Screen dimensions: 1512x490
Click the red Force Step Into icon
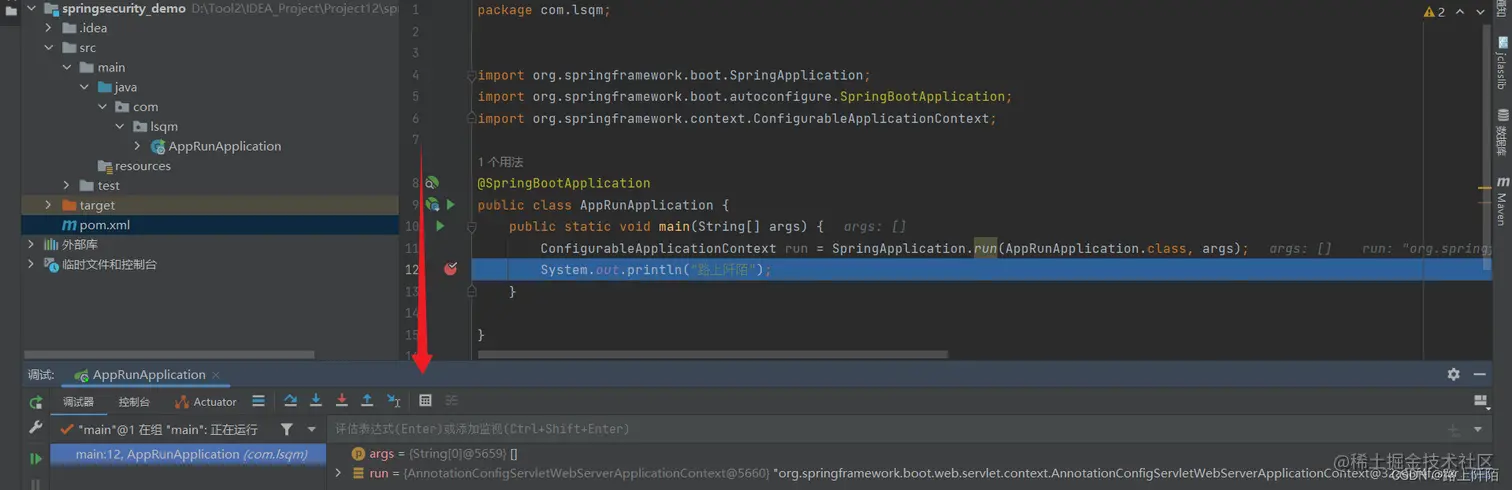[x=341, y=401]
